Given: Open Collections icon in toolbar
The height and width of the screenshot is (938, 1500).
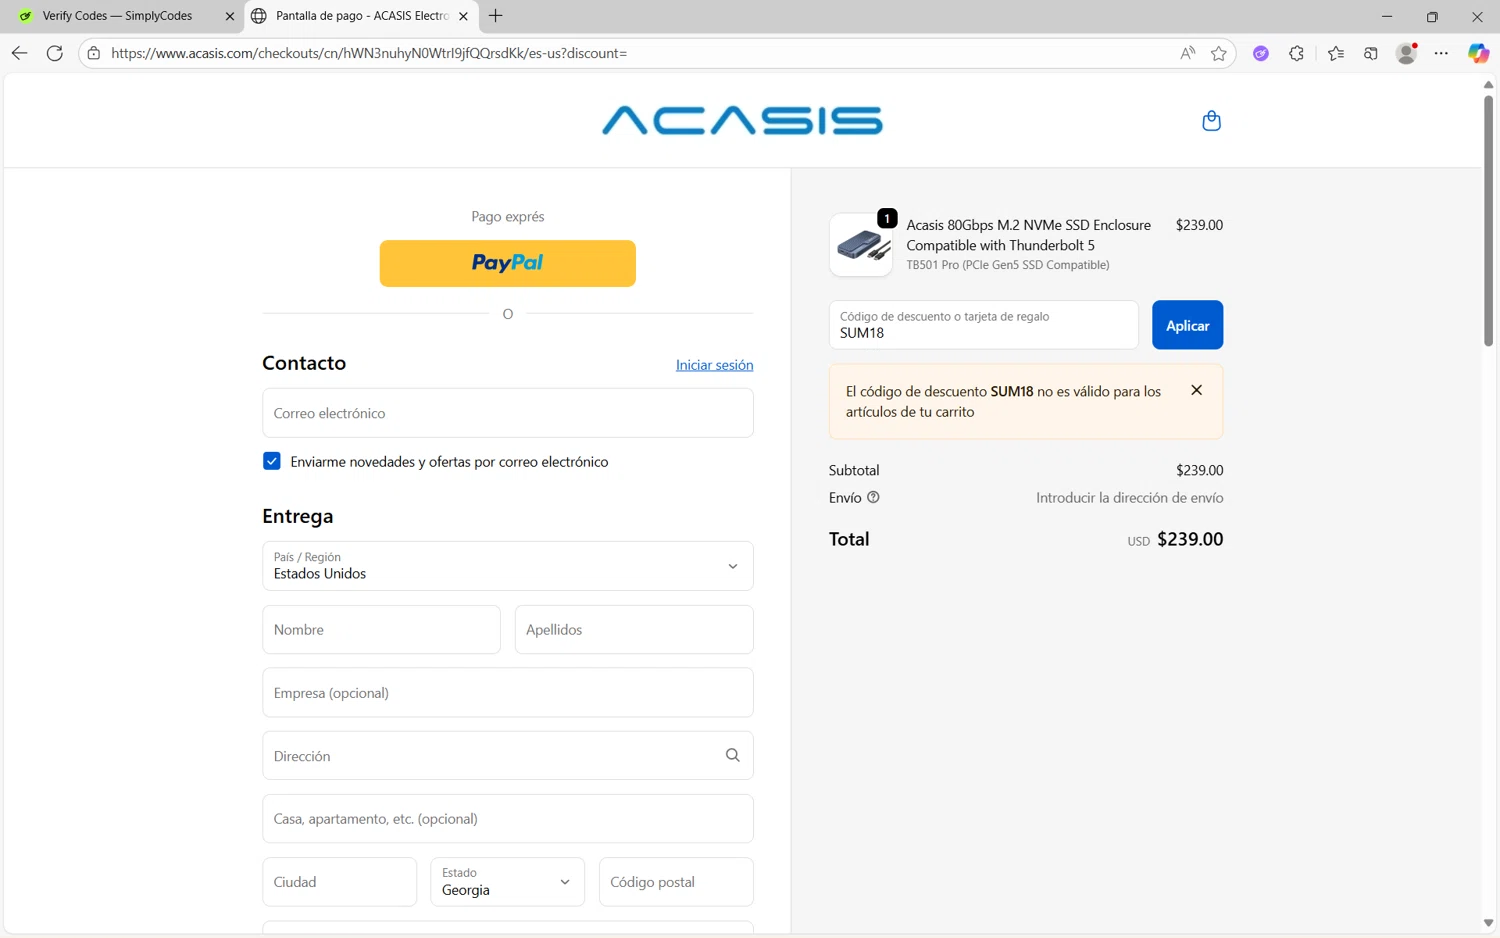Looking at the screenshot, I should 1371,53.
